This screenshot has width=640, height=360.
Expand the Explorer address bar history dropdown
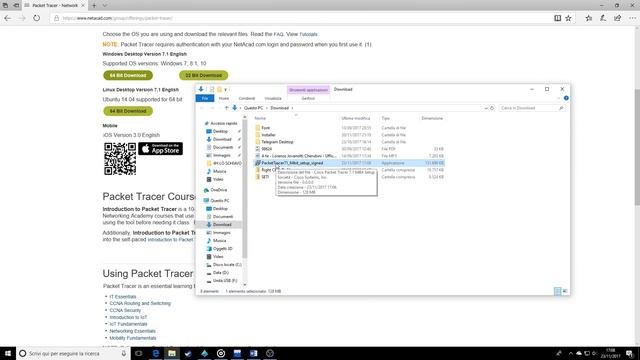(486, 108)
